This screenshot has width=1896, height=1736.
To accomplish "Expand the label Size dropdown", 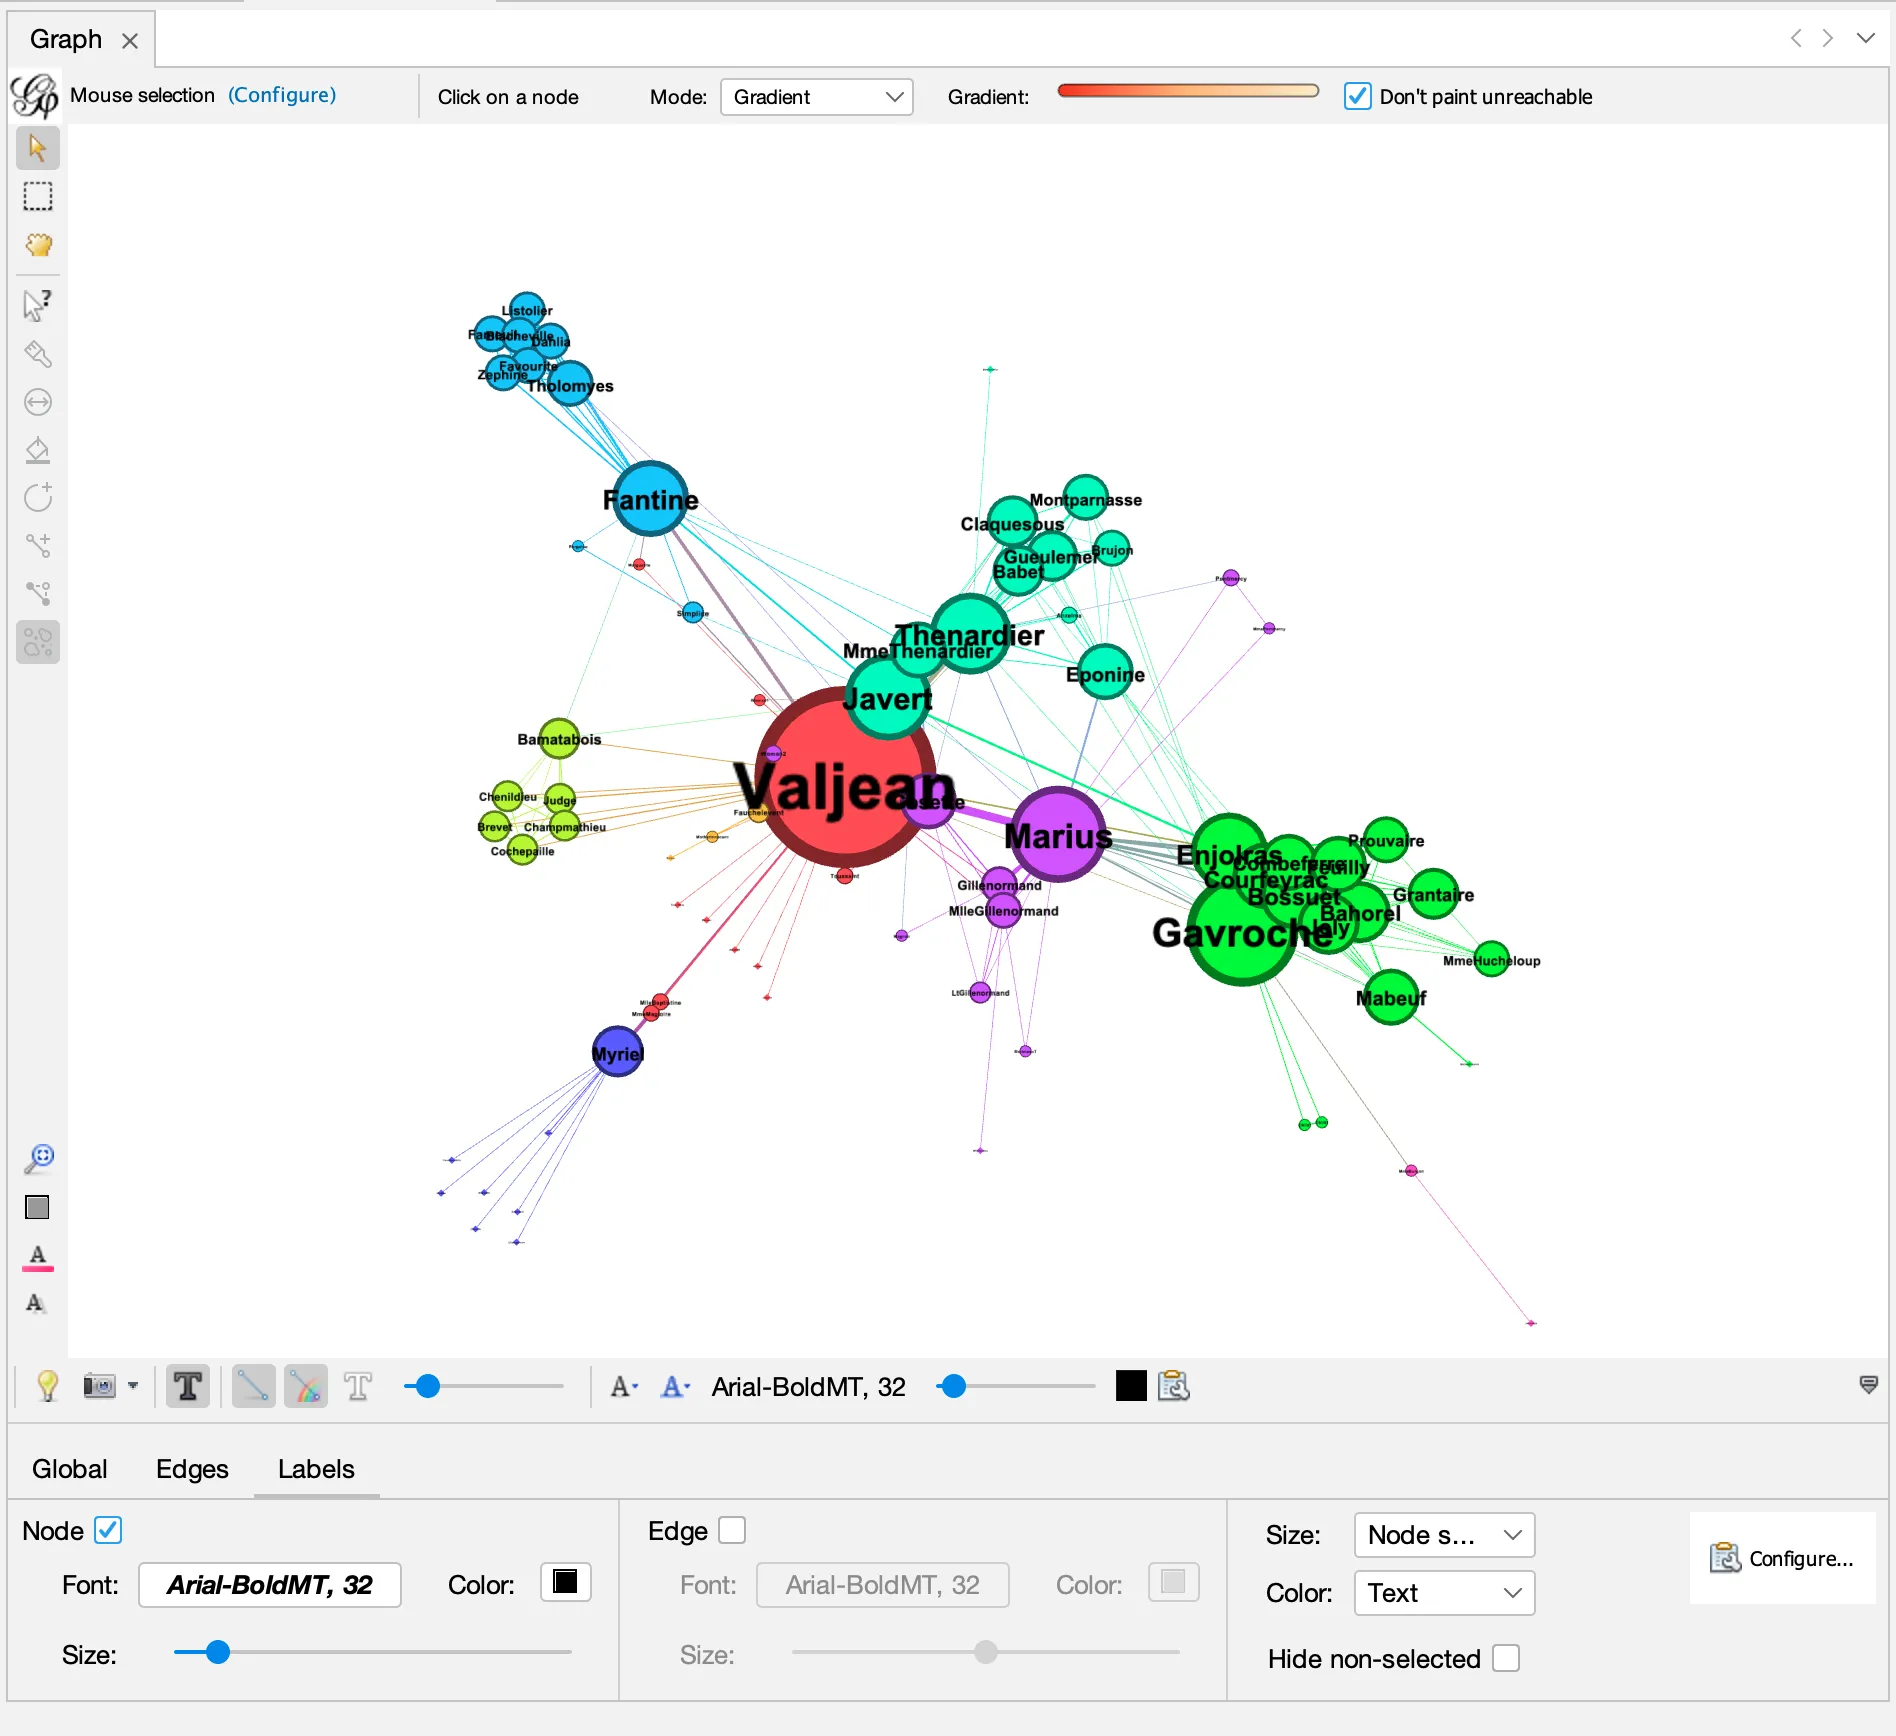I will point(1443,1535).
